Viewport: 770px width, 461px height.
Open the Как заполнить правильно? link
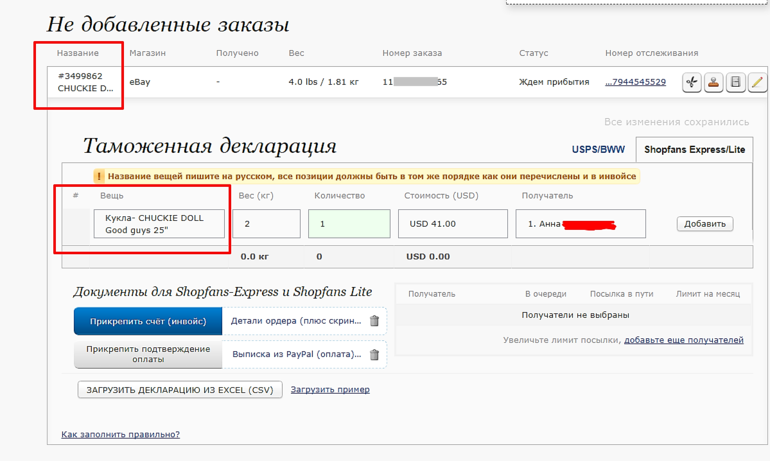point(120,435)
